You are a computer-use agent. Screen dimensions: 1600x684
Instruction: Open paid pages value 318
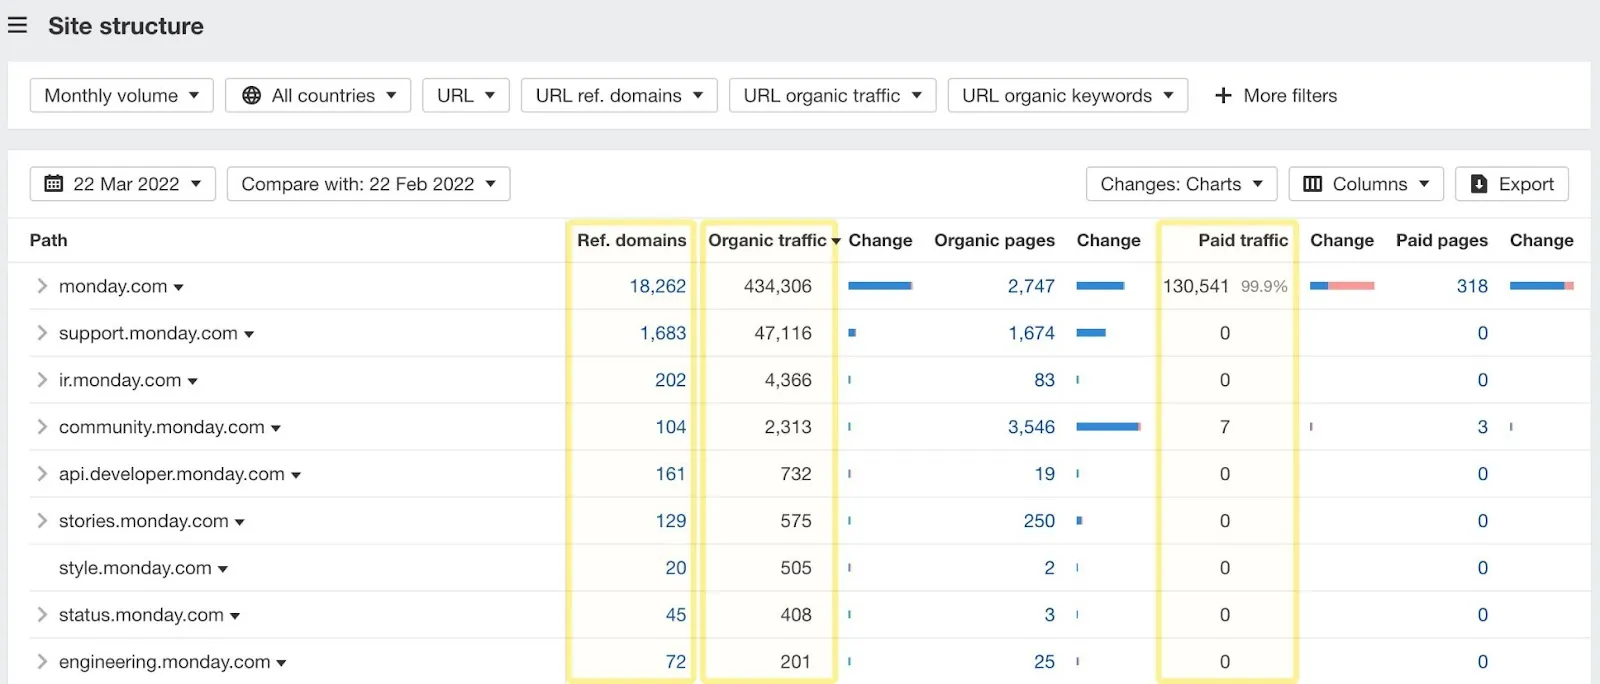coord(1472,286)
